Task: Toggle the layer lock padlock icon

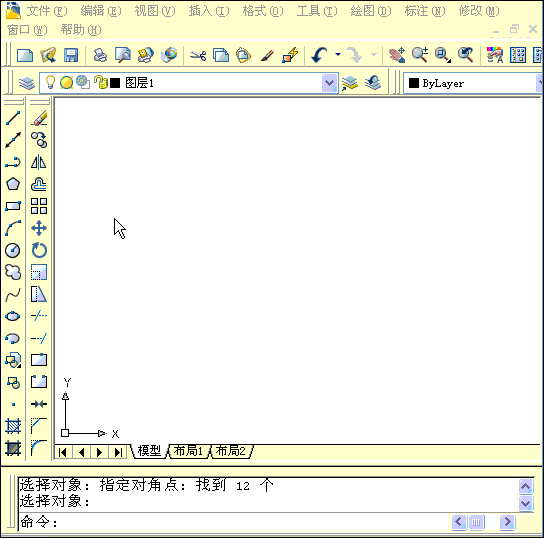Action: coord(101,82)
